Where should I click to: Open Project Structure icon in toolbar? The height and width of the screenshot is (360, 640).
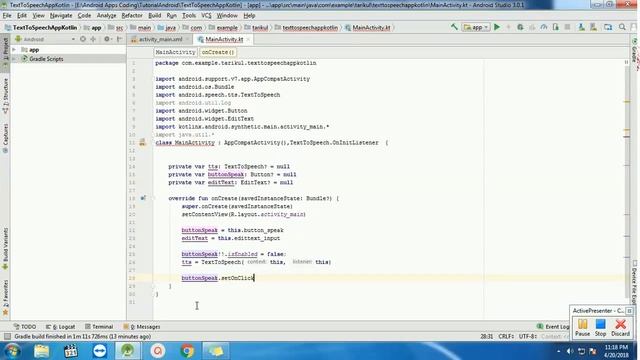608,27
